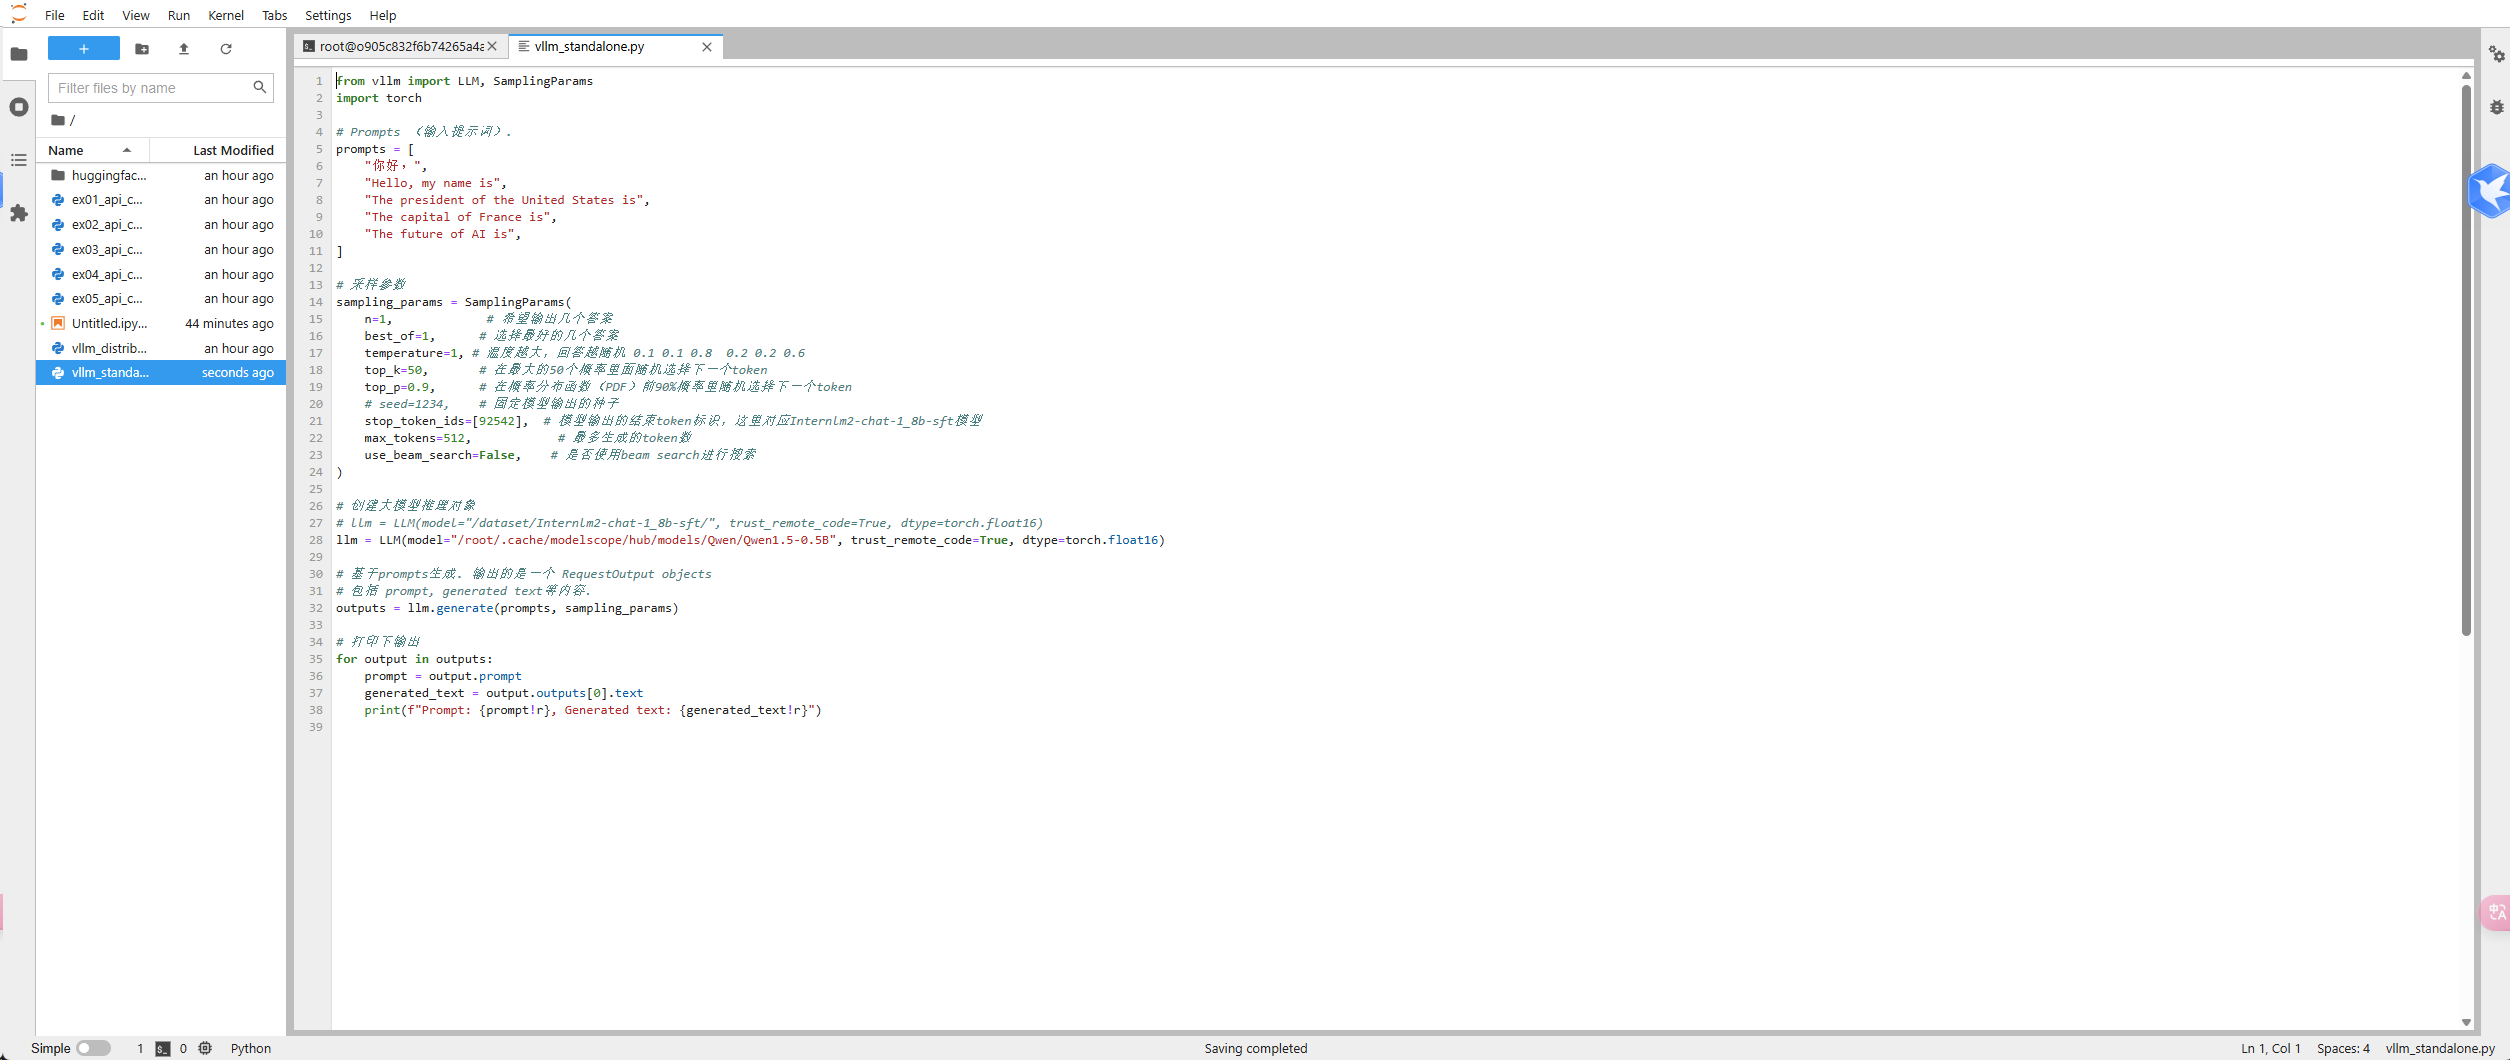Sort files by Name column
This screenshot has width=2510, height=1060.
66,150
